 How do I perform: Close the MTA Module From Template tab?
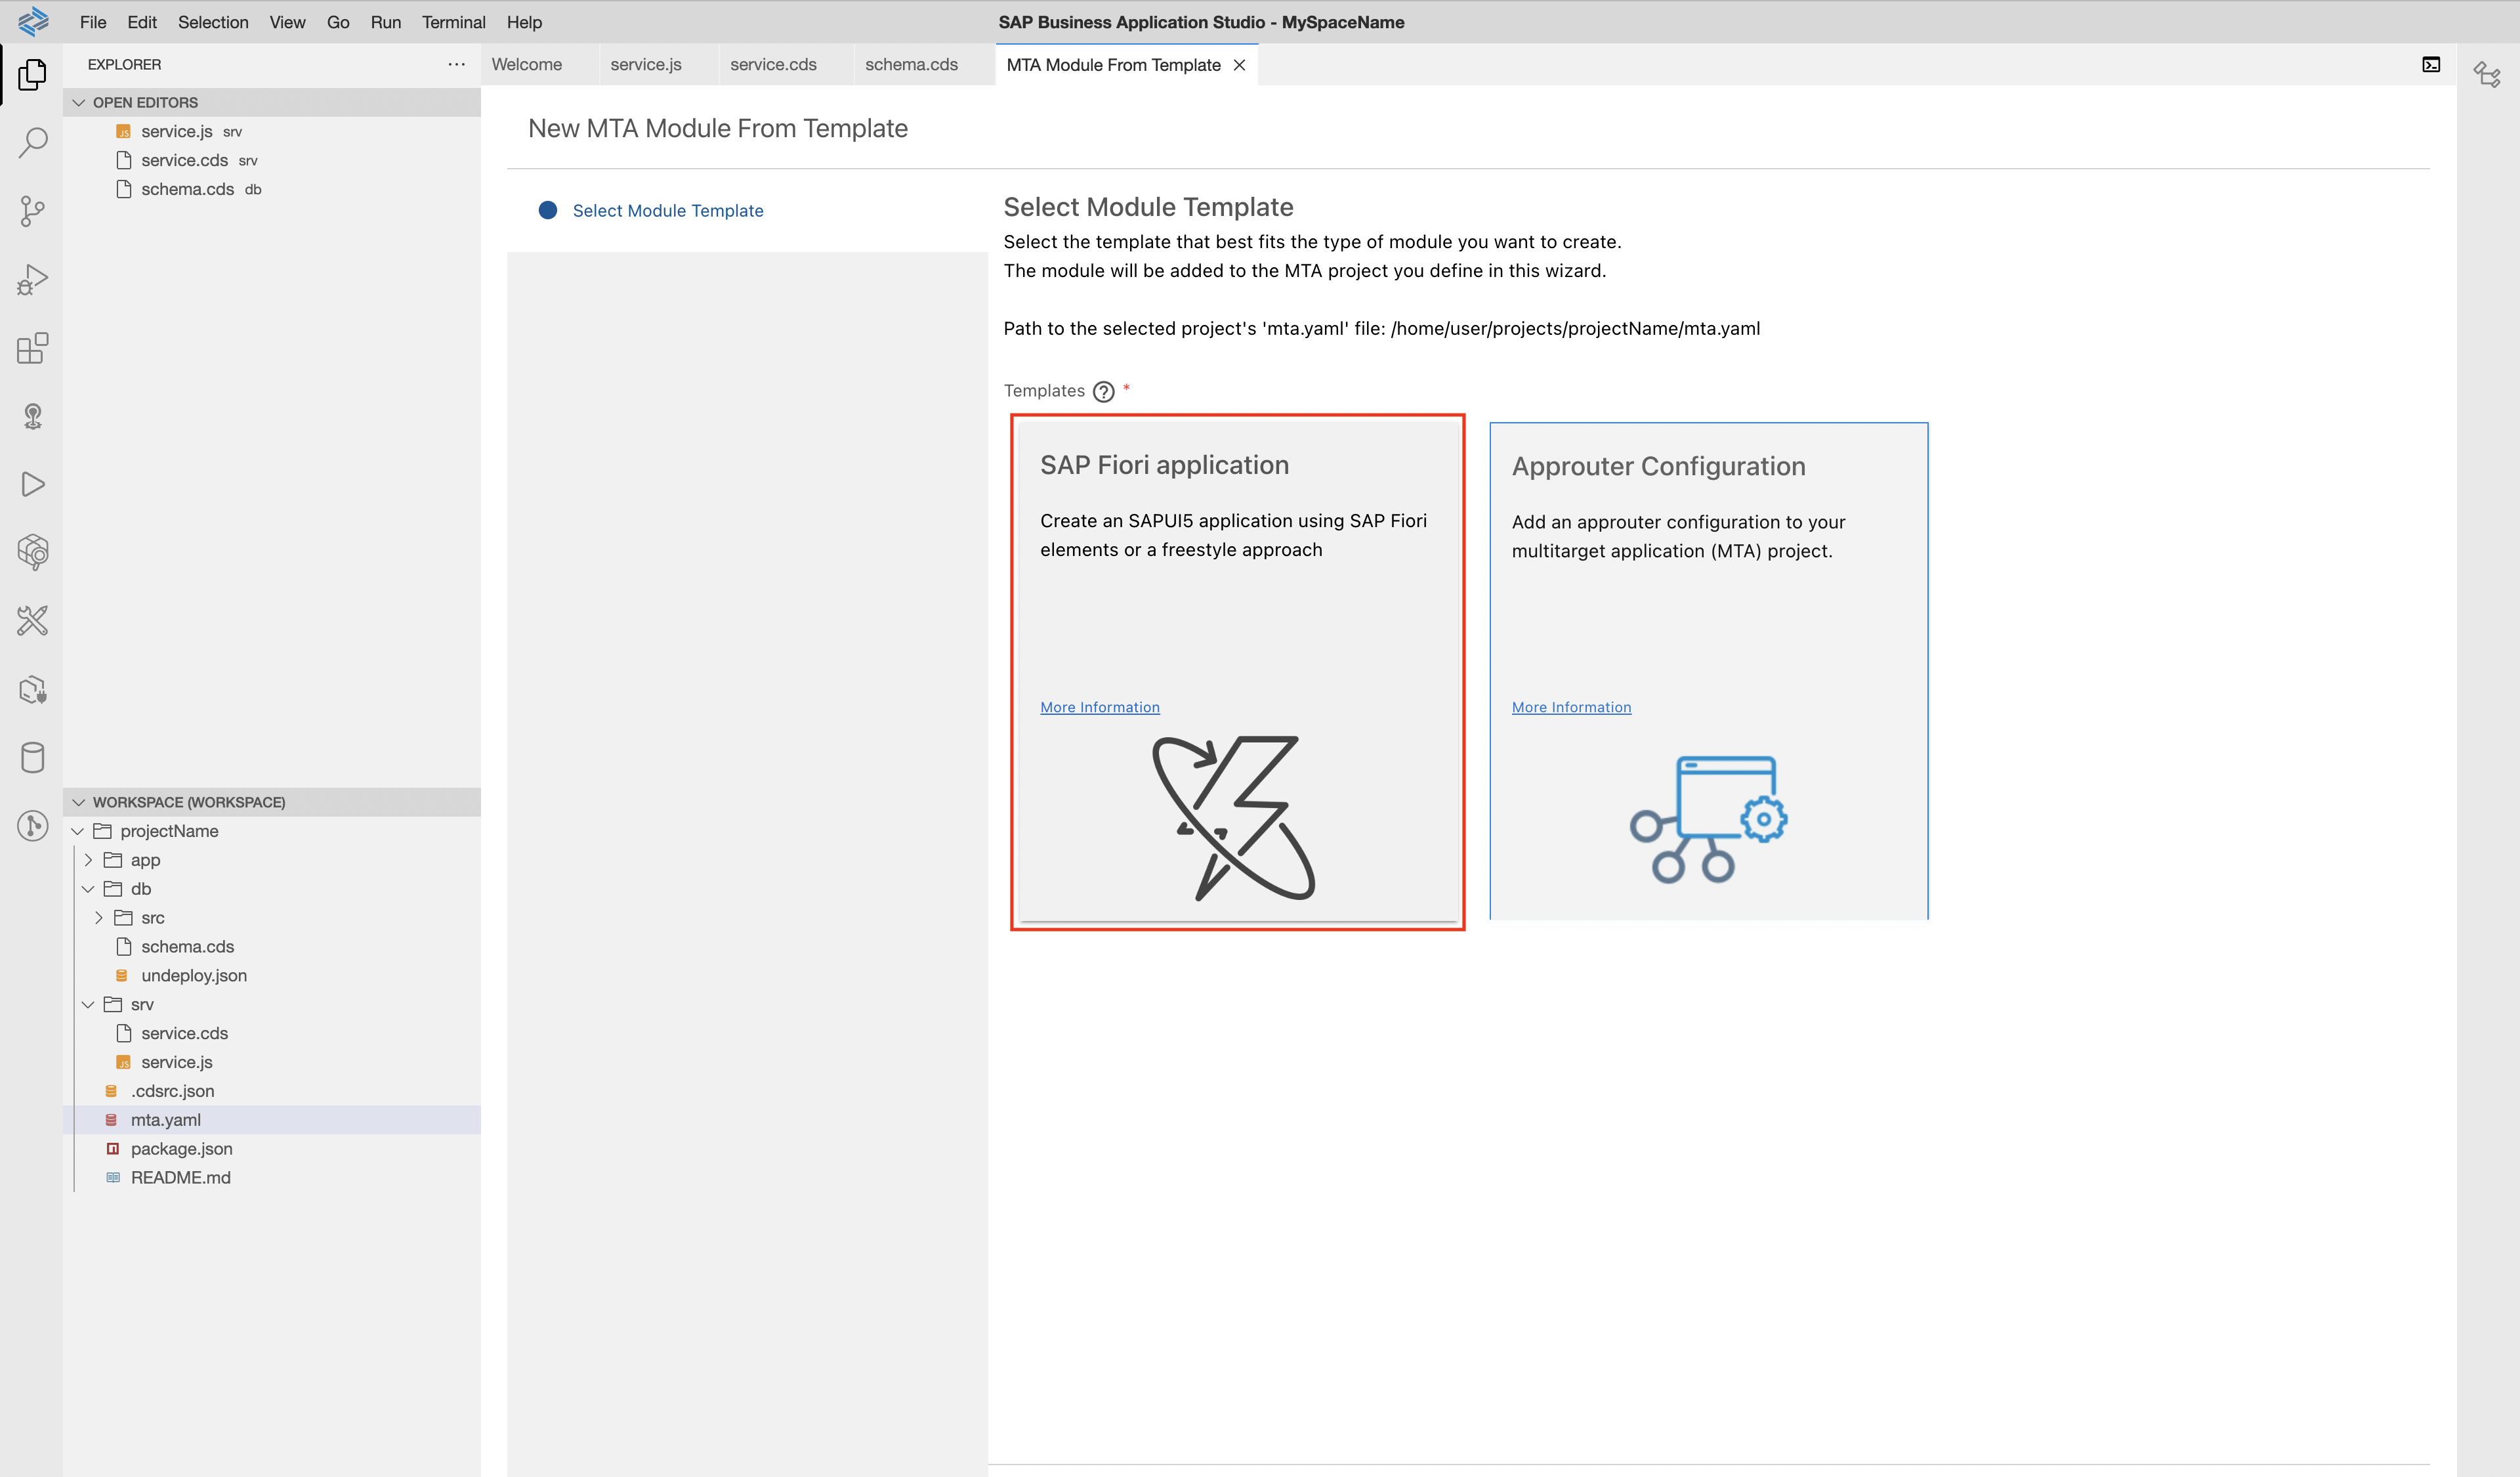point(1239,65)
